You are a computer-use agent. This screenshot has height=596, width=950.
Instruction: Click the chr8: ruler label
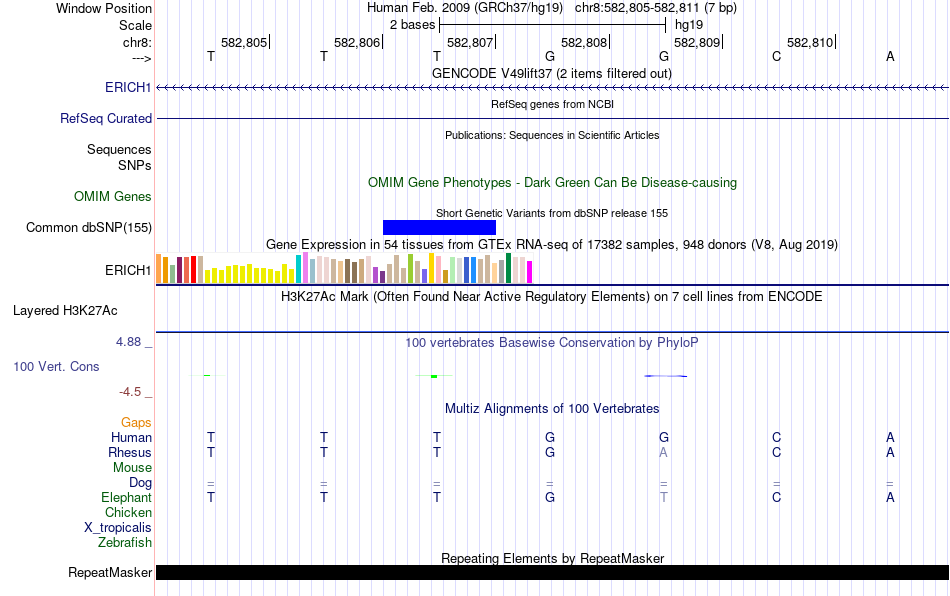click(138, 42)
